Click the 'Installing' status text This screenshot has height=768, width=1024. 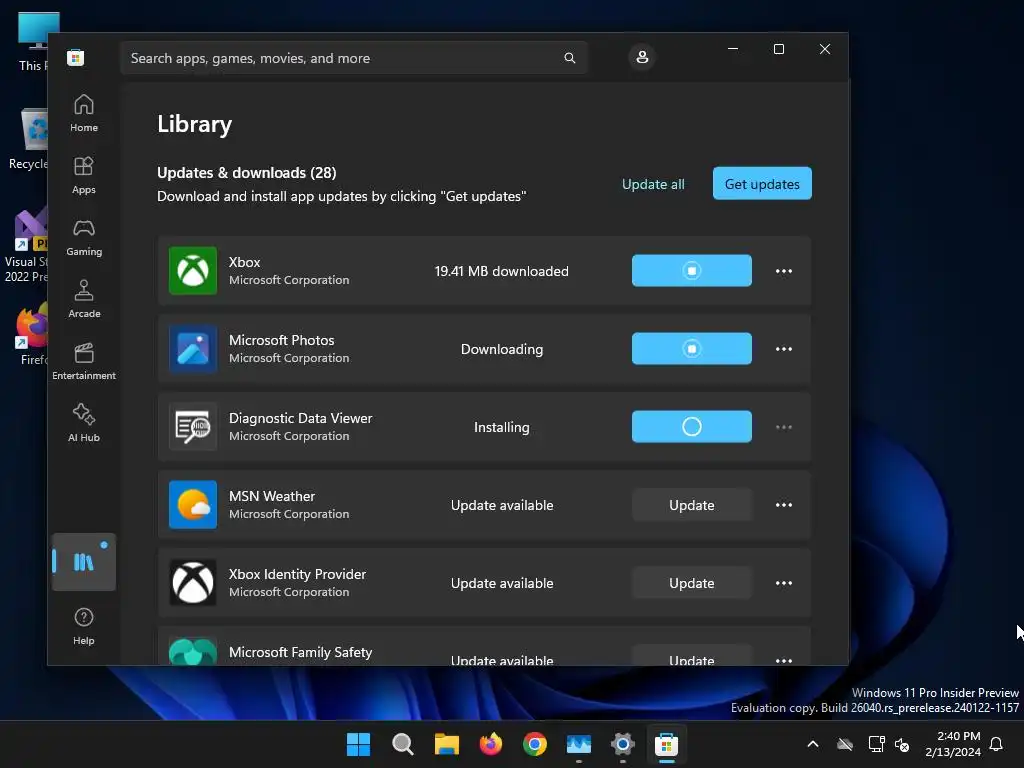coord(502,427)
